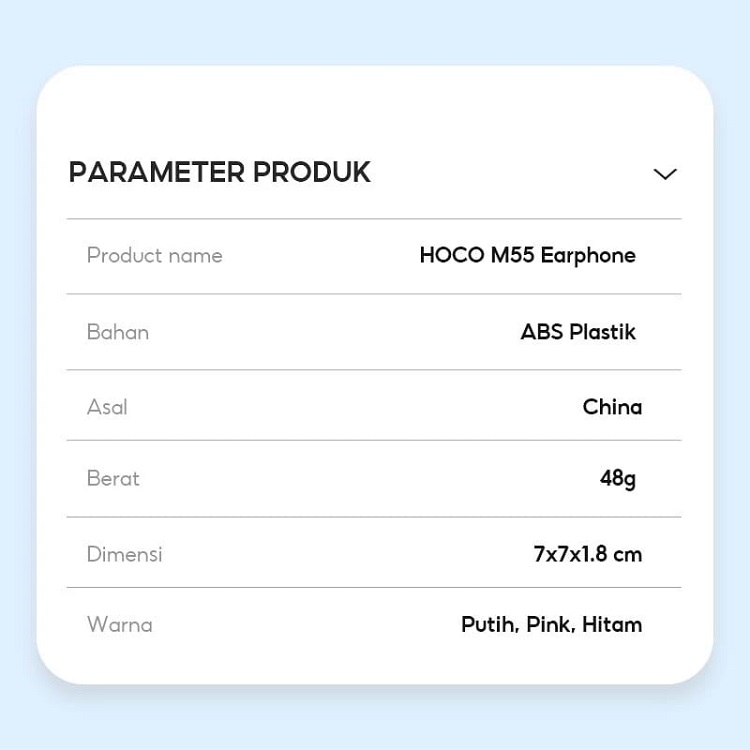
Task: Click the M55 model number
Action: [x=512, y=255]
